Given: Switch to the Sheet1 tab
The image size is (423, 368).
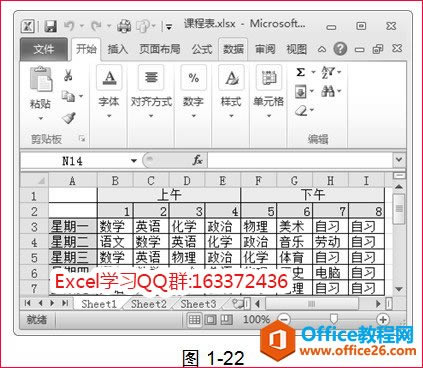Looking at the screenshot, I should pyautogui.click(x=99, y=304).
